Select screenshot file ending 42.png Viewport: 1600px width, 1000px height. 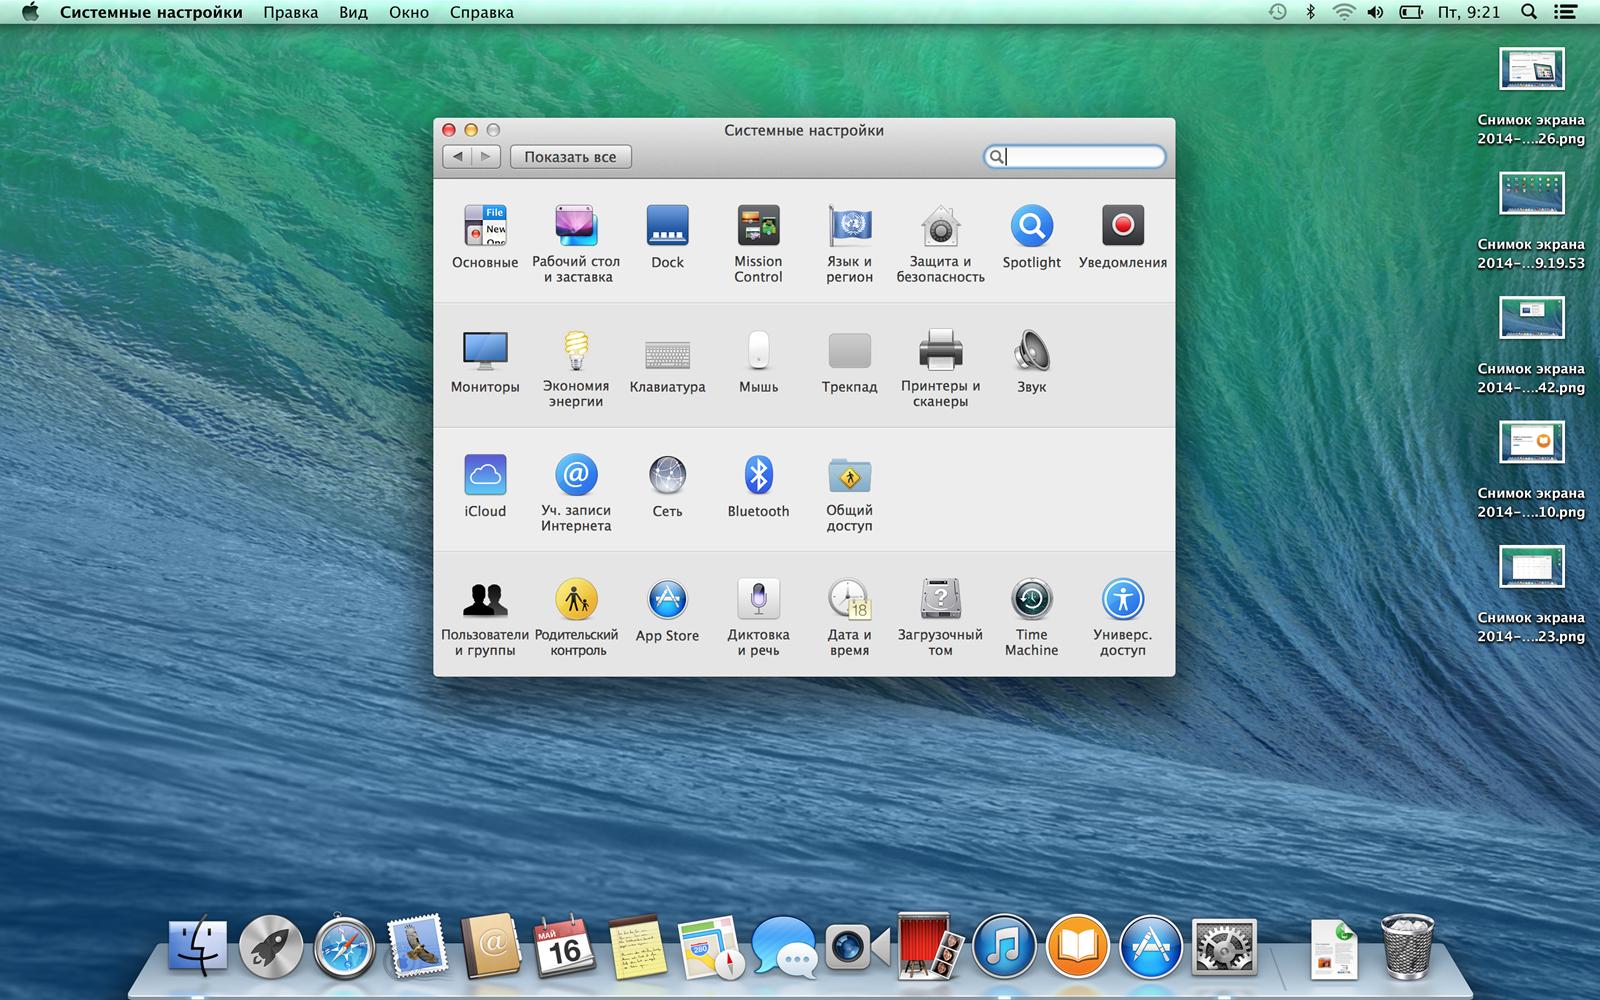(1531, 346)
